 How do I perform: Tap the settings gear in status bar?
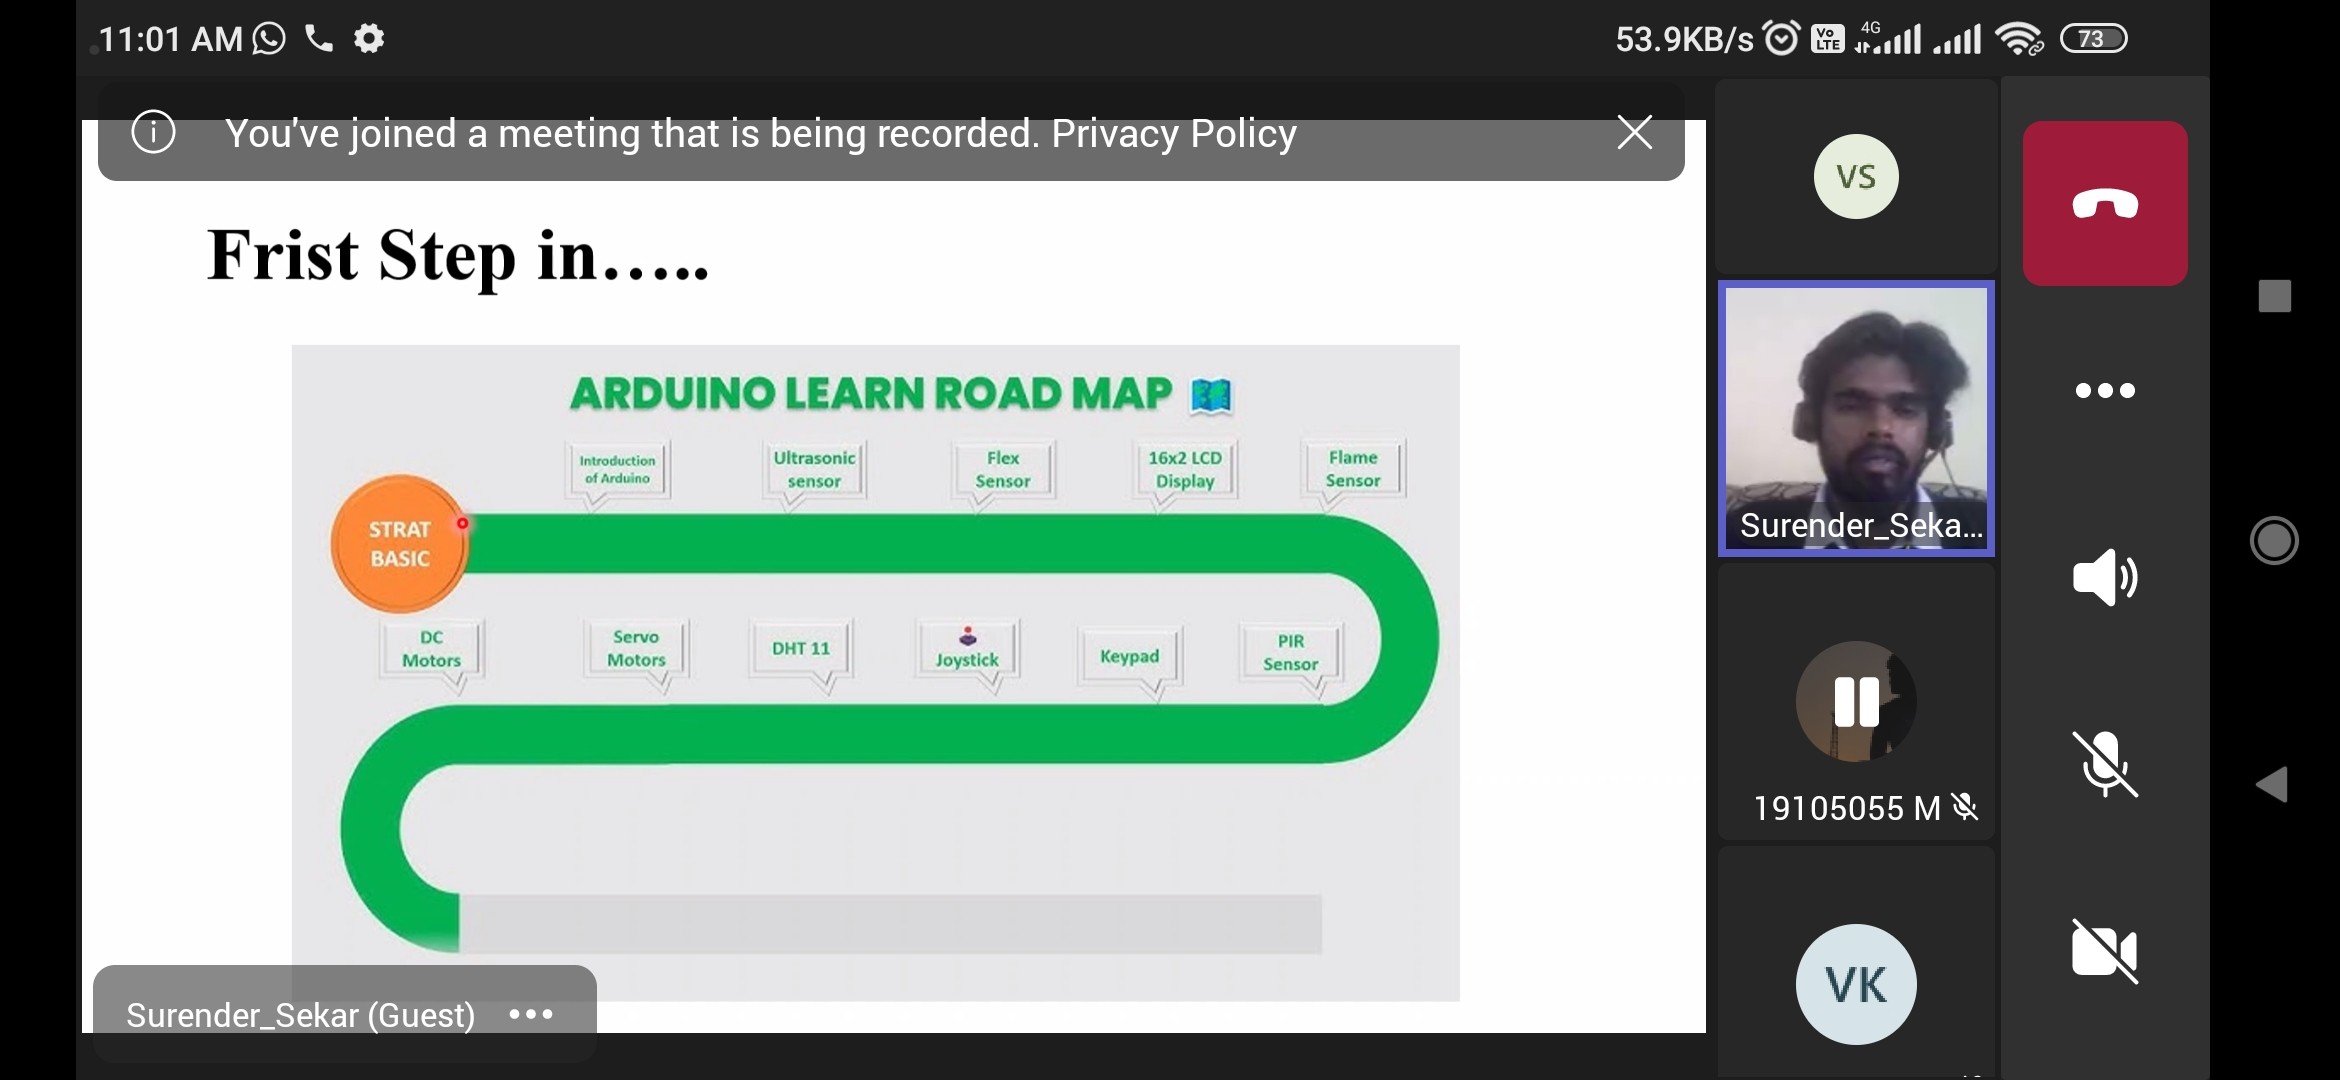pyautogui.click(x=369, y=39)
